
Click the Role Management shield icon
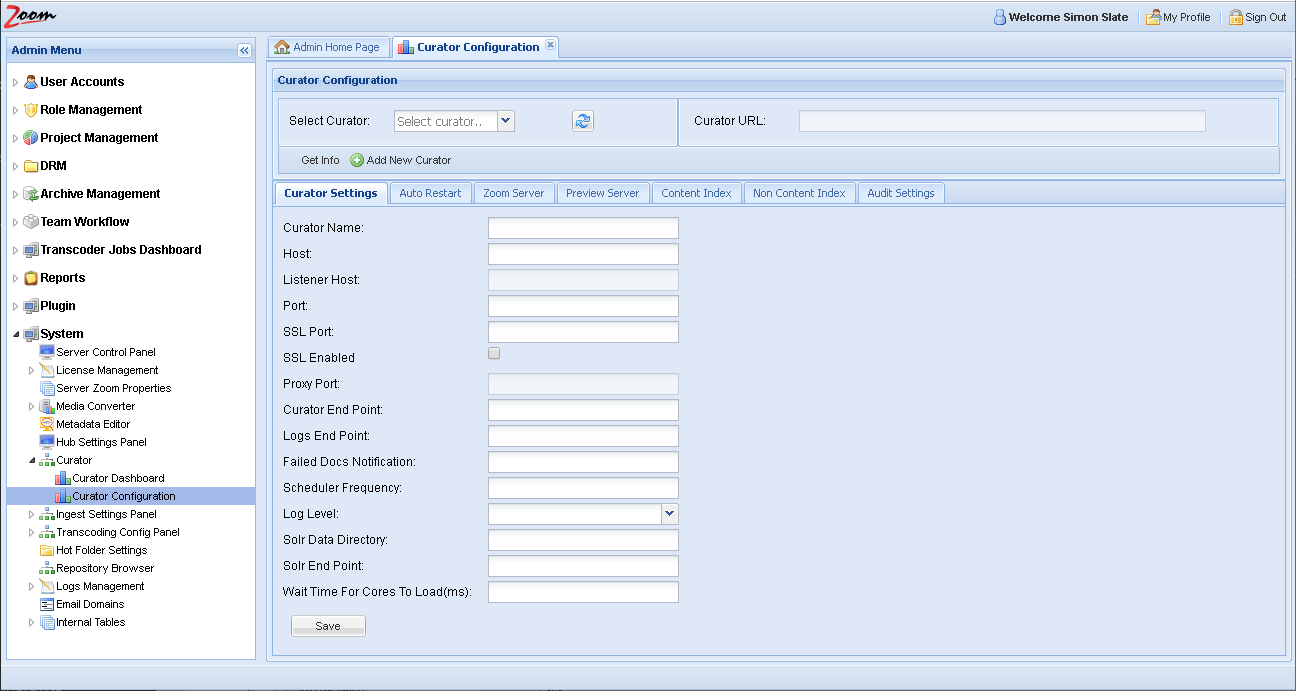tap(31, 110)
